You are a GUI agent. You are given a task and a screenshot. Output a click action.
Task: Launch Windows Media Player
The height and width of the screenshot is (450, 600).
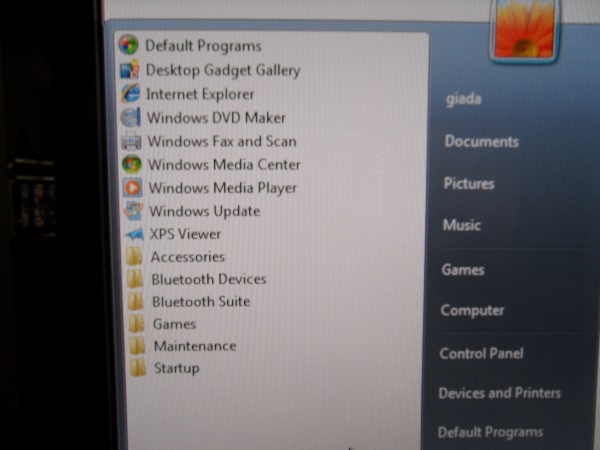[x=223, y=188]
